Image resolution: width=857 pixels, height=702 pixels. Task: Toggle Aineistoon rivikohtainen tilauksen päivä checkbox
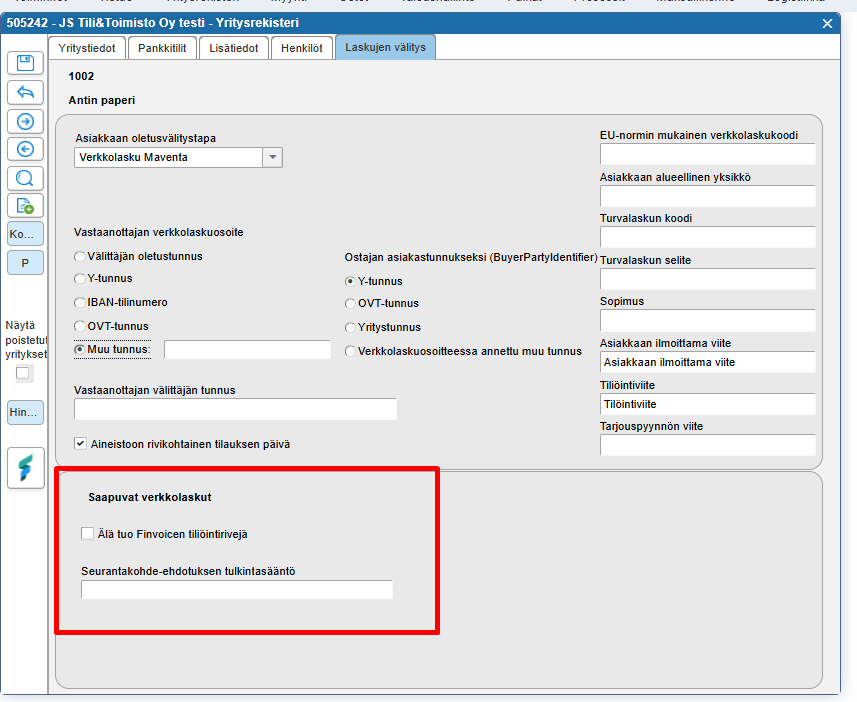coord(80,443)
